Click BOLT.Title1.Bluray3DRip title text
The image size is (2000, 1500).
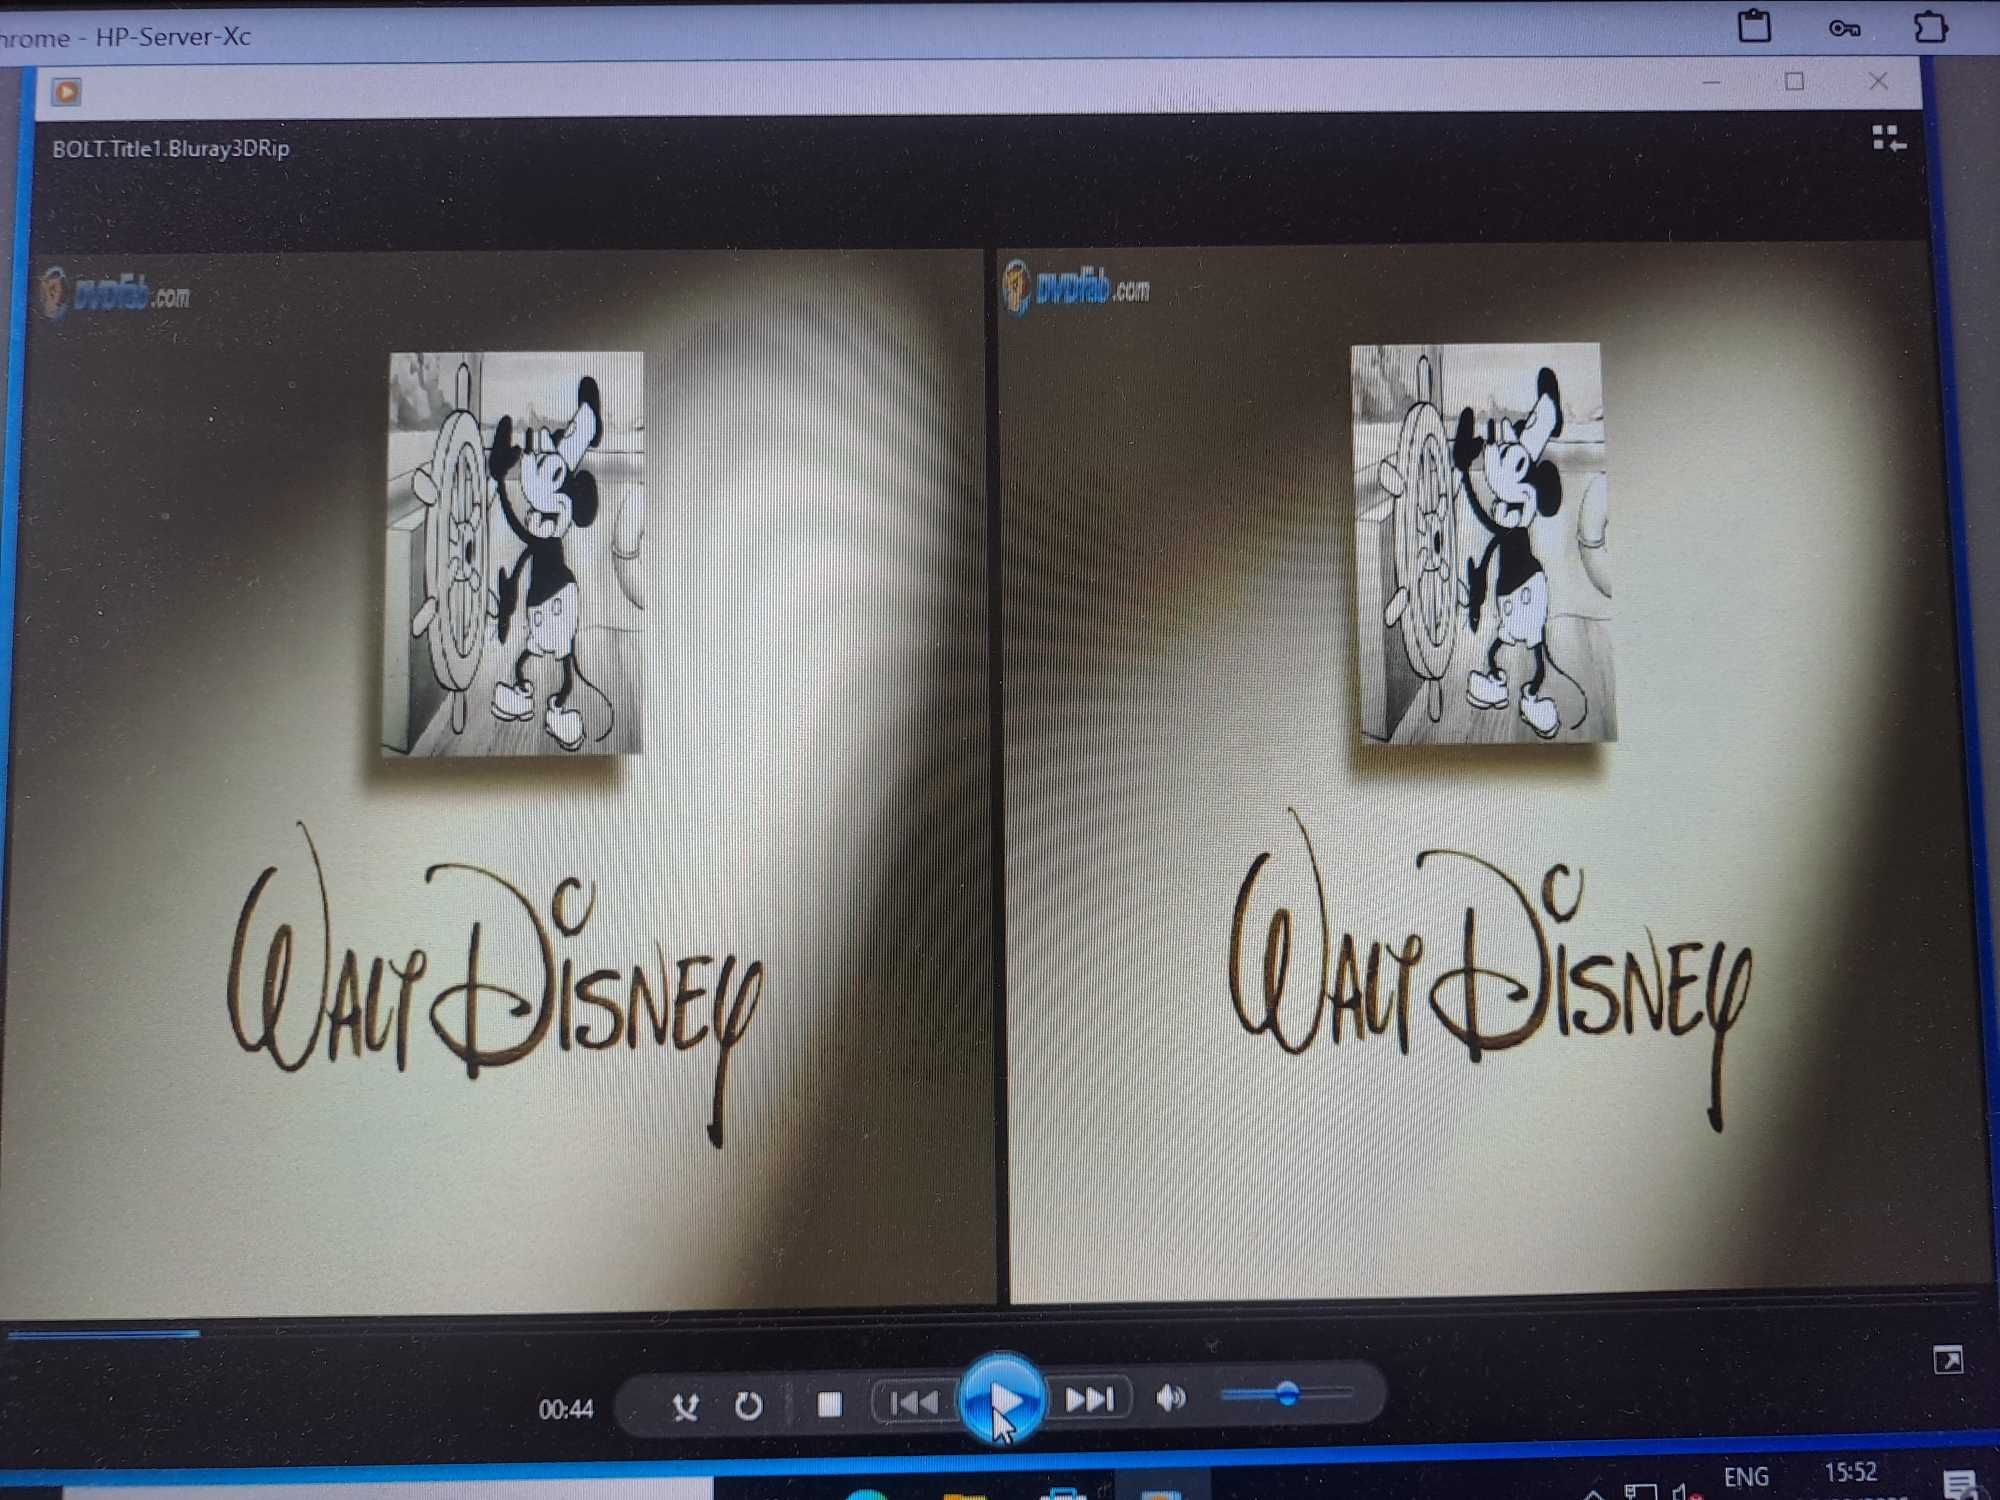[171, 148]
